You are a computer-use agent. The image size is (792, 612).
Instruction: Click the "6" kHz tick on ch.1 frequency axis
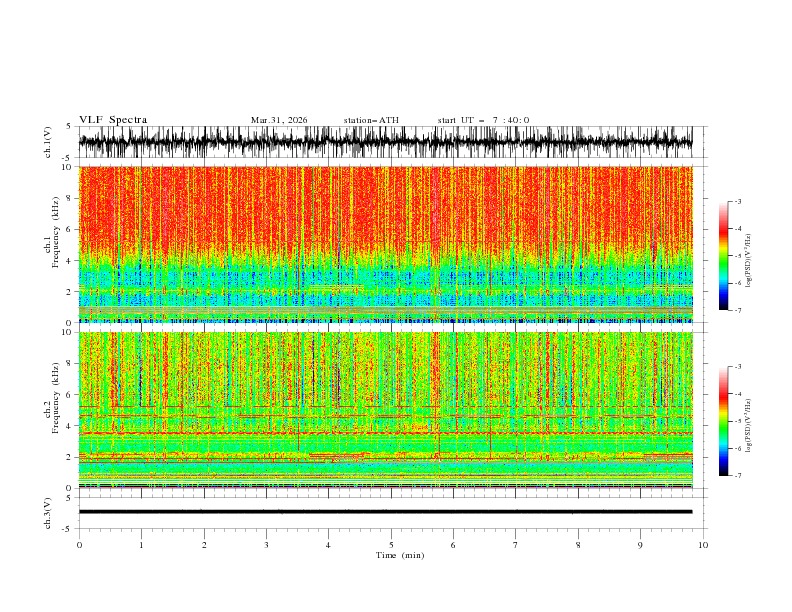tap(71, 229)
